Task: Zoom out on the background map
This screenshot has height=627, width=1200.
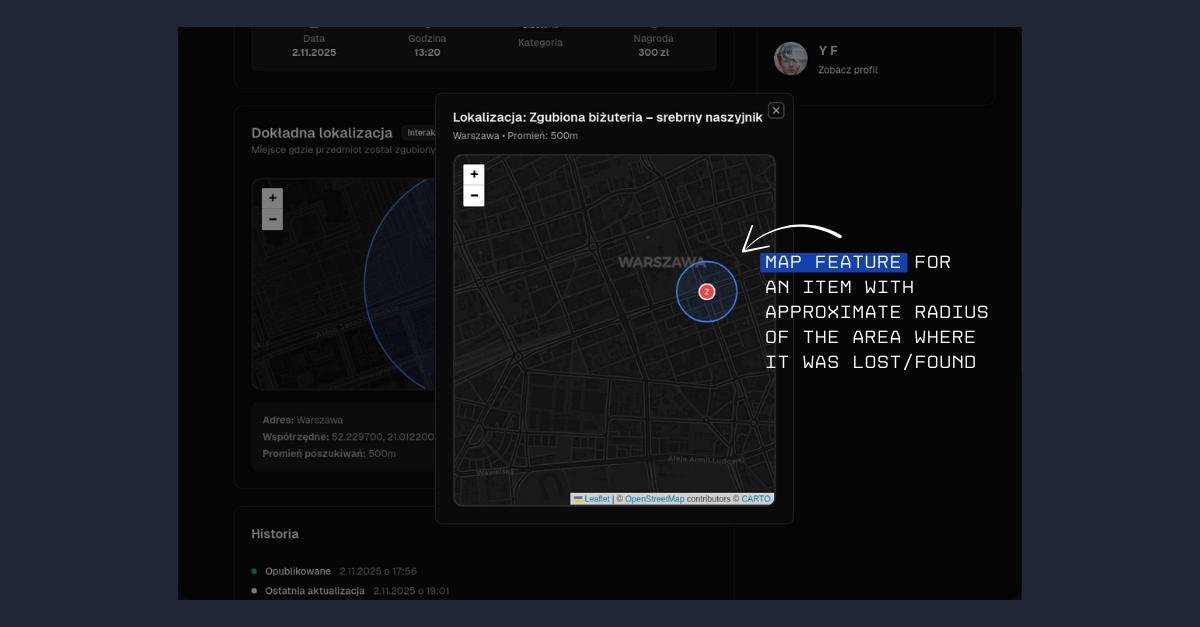Action: pos(272,219)
